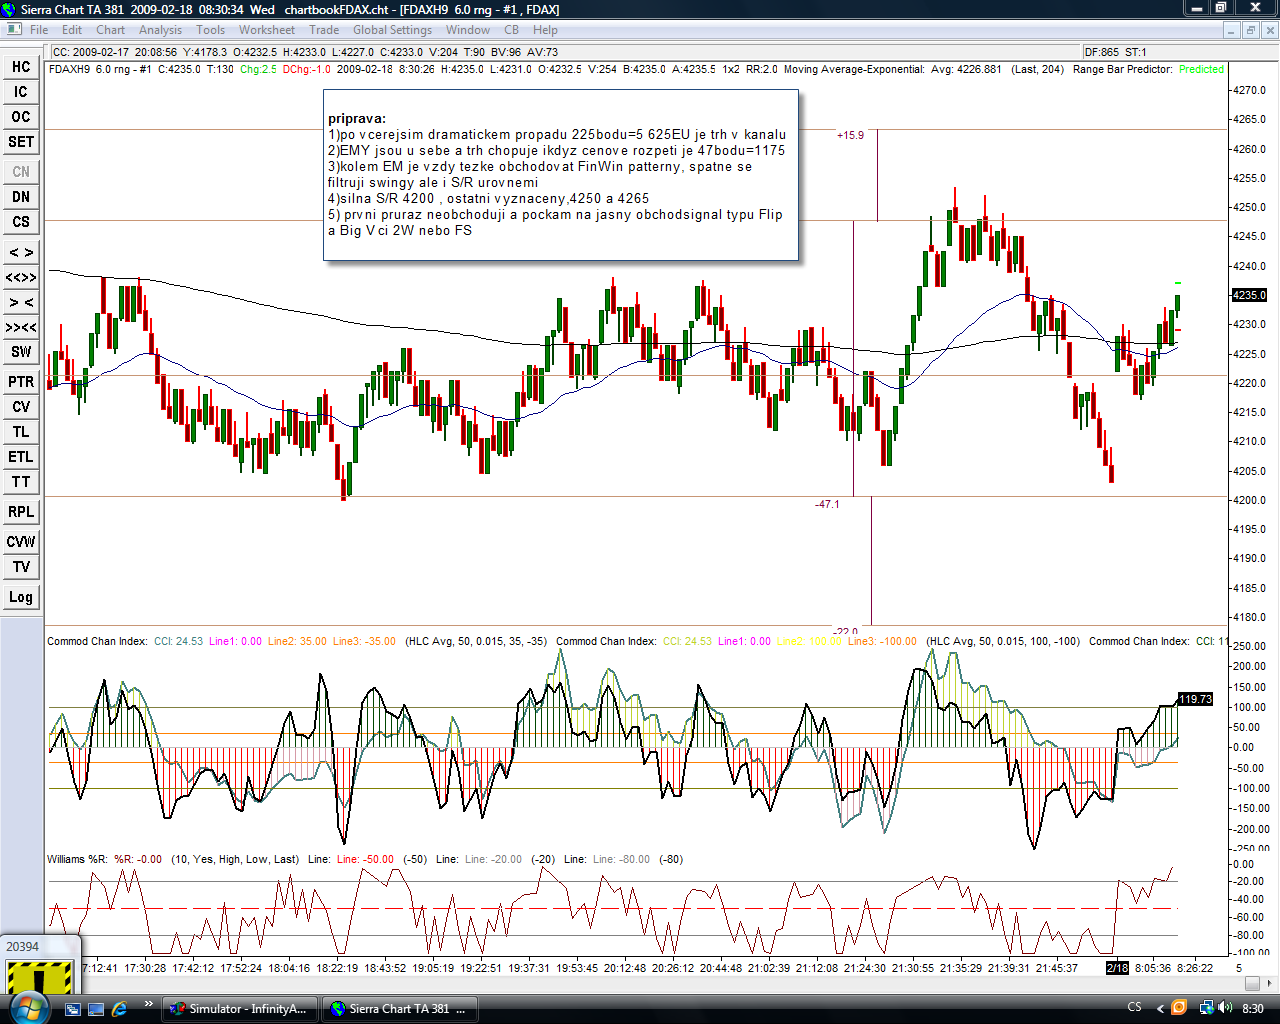
Task: Open the Analysis menu
Action: point(161,30)
